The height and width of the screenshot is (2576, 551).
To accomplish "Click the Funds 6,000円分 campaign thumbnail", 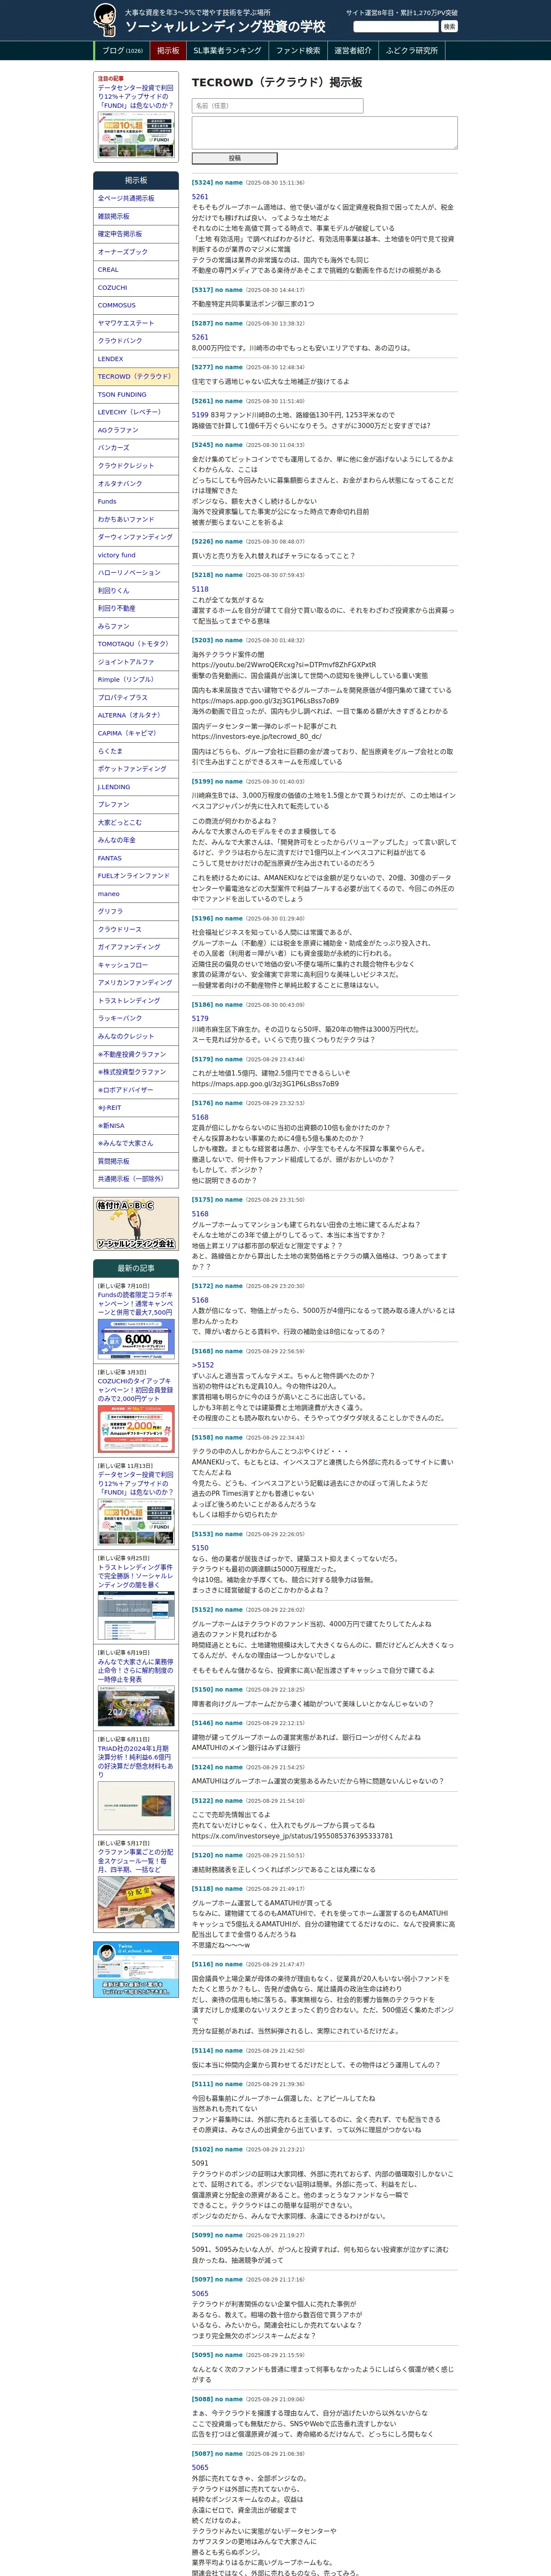I will click(x=136, y=1339).
